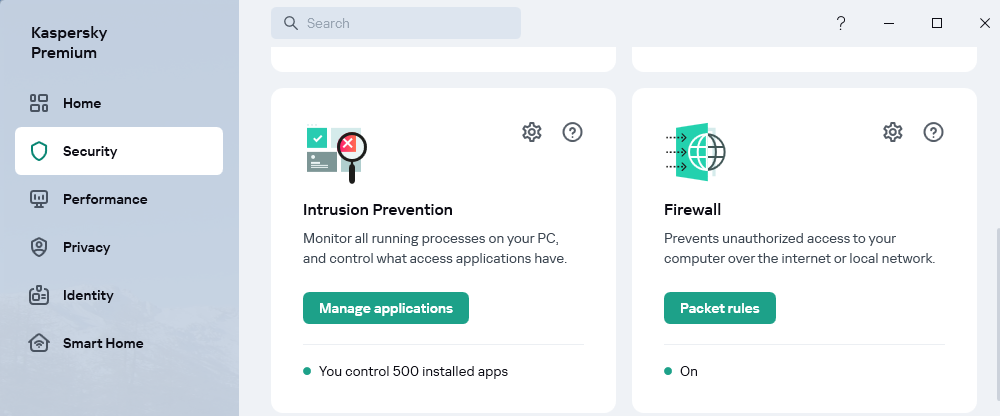
Task: Click the Identity card icon in sidebar
Action: click(x=39, y=295)
